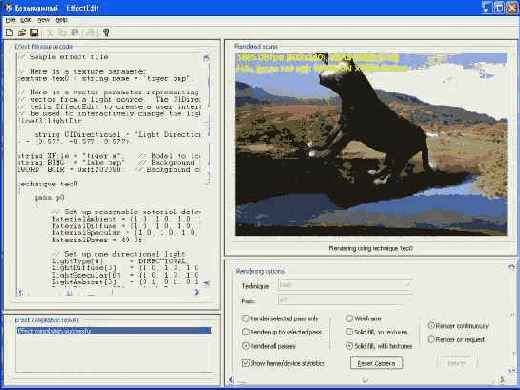Open the Pass dropdown
The height and width of the screenshot is (390, 520).
tap(345, 300)
